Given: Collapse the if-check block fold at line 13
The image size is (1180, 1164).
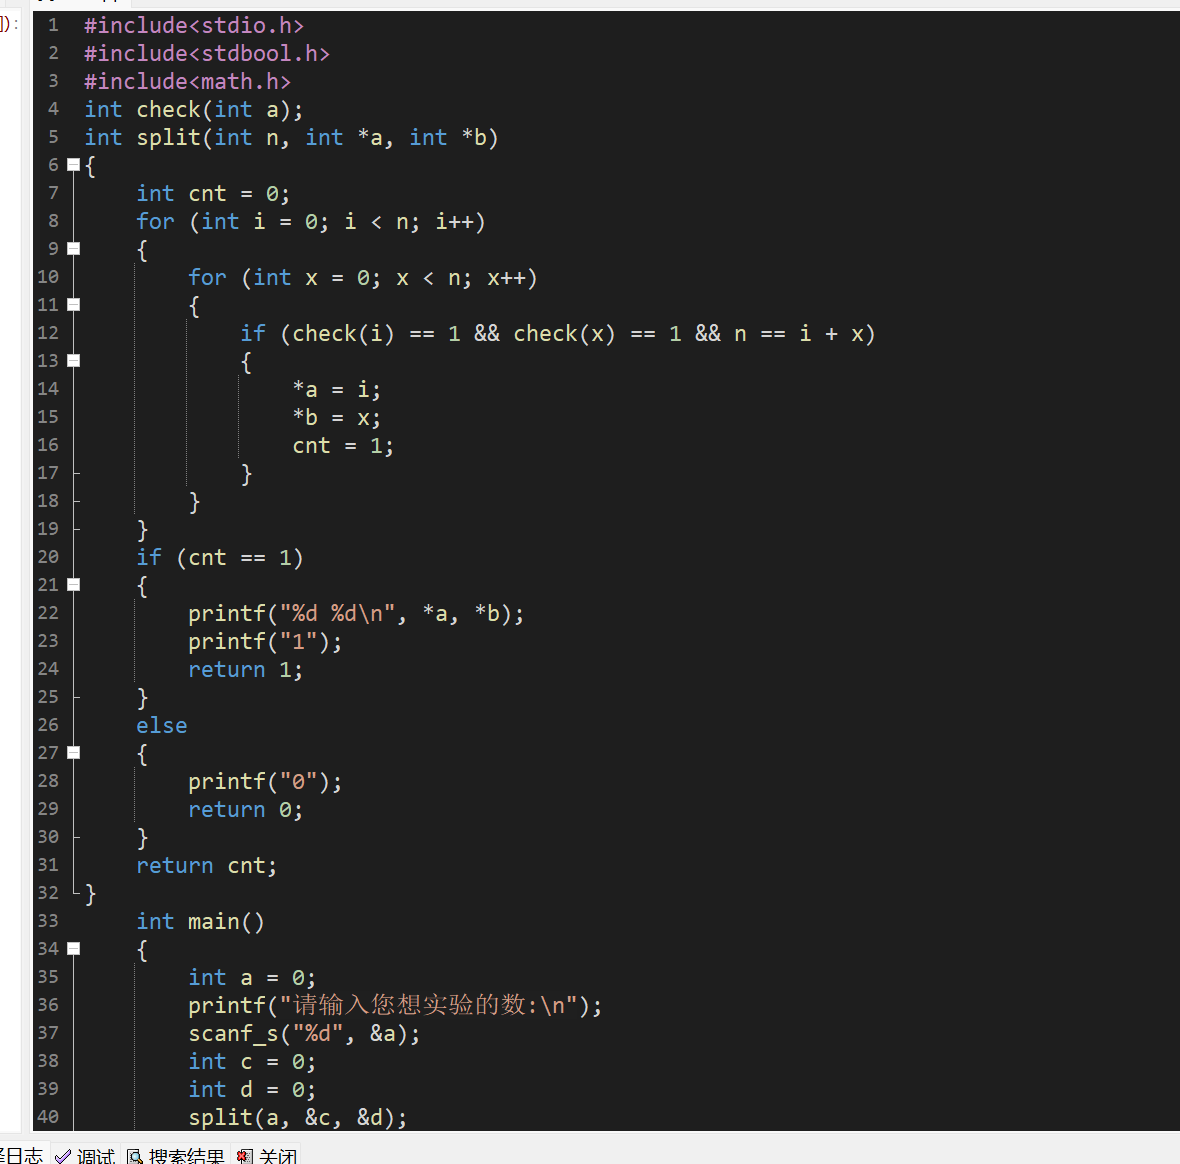Looking at the screenshot, I should pyautogui.click(x=73, y=361).
